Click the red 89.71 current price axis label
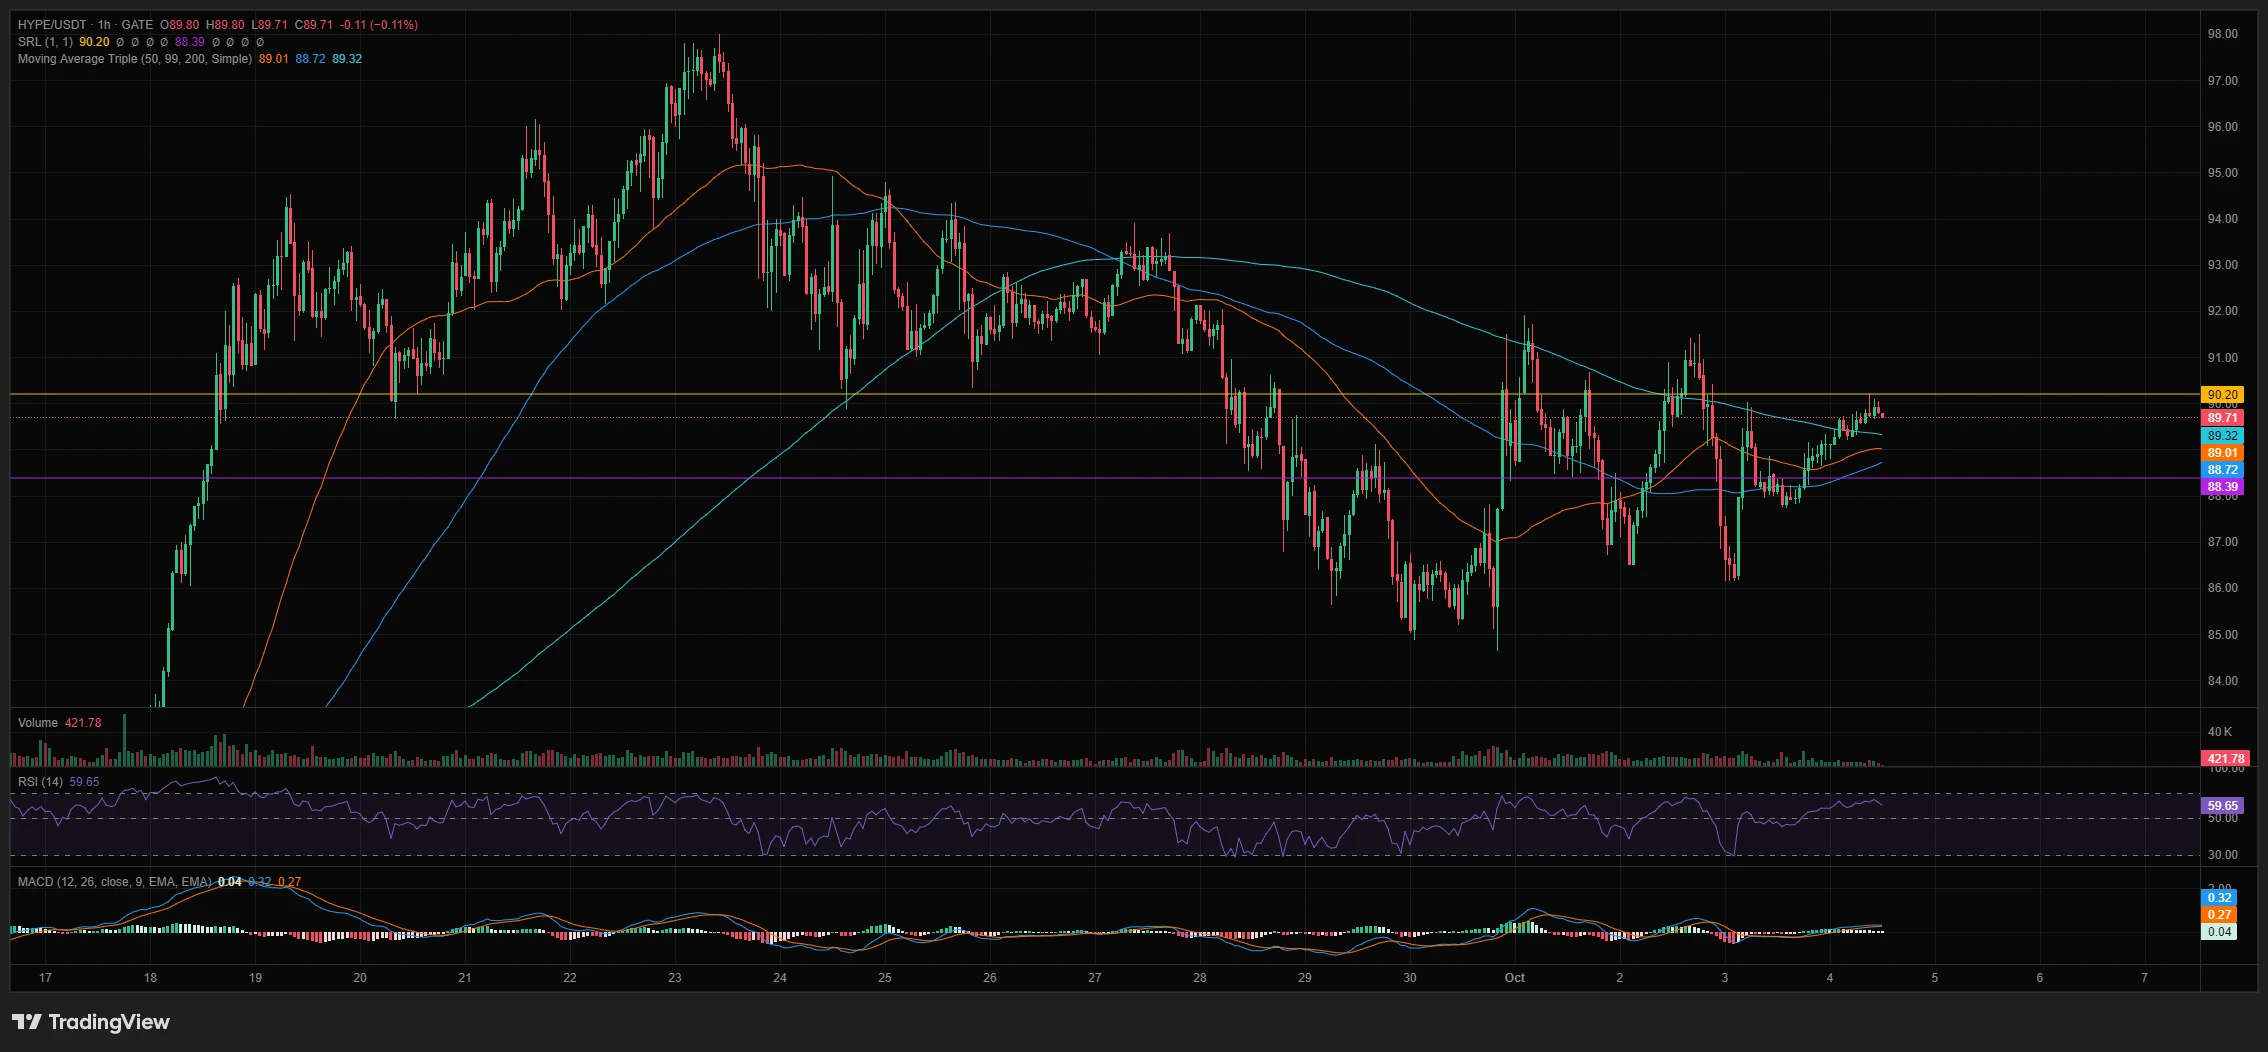2268x1052 pixels. [2222, 418]
